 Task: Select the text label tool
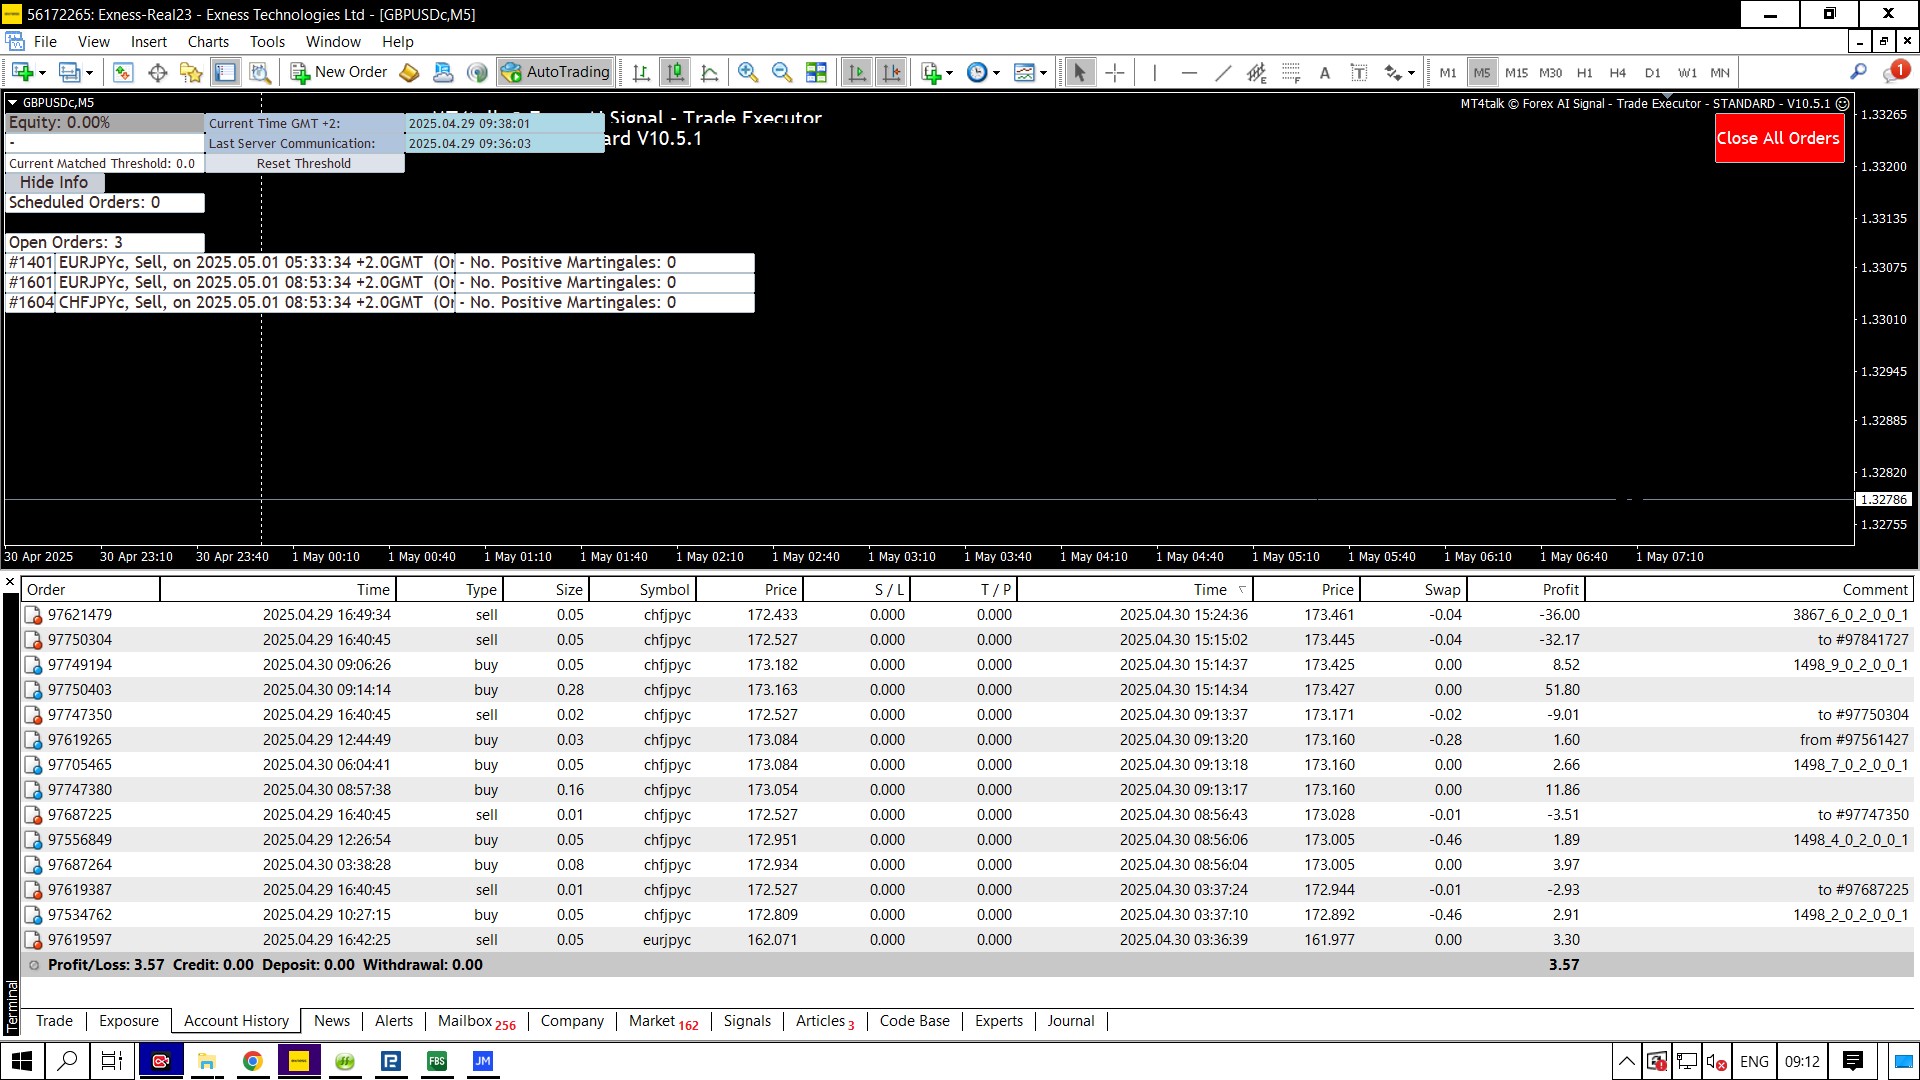tap(1358, 72)
